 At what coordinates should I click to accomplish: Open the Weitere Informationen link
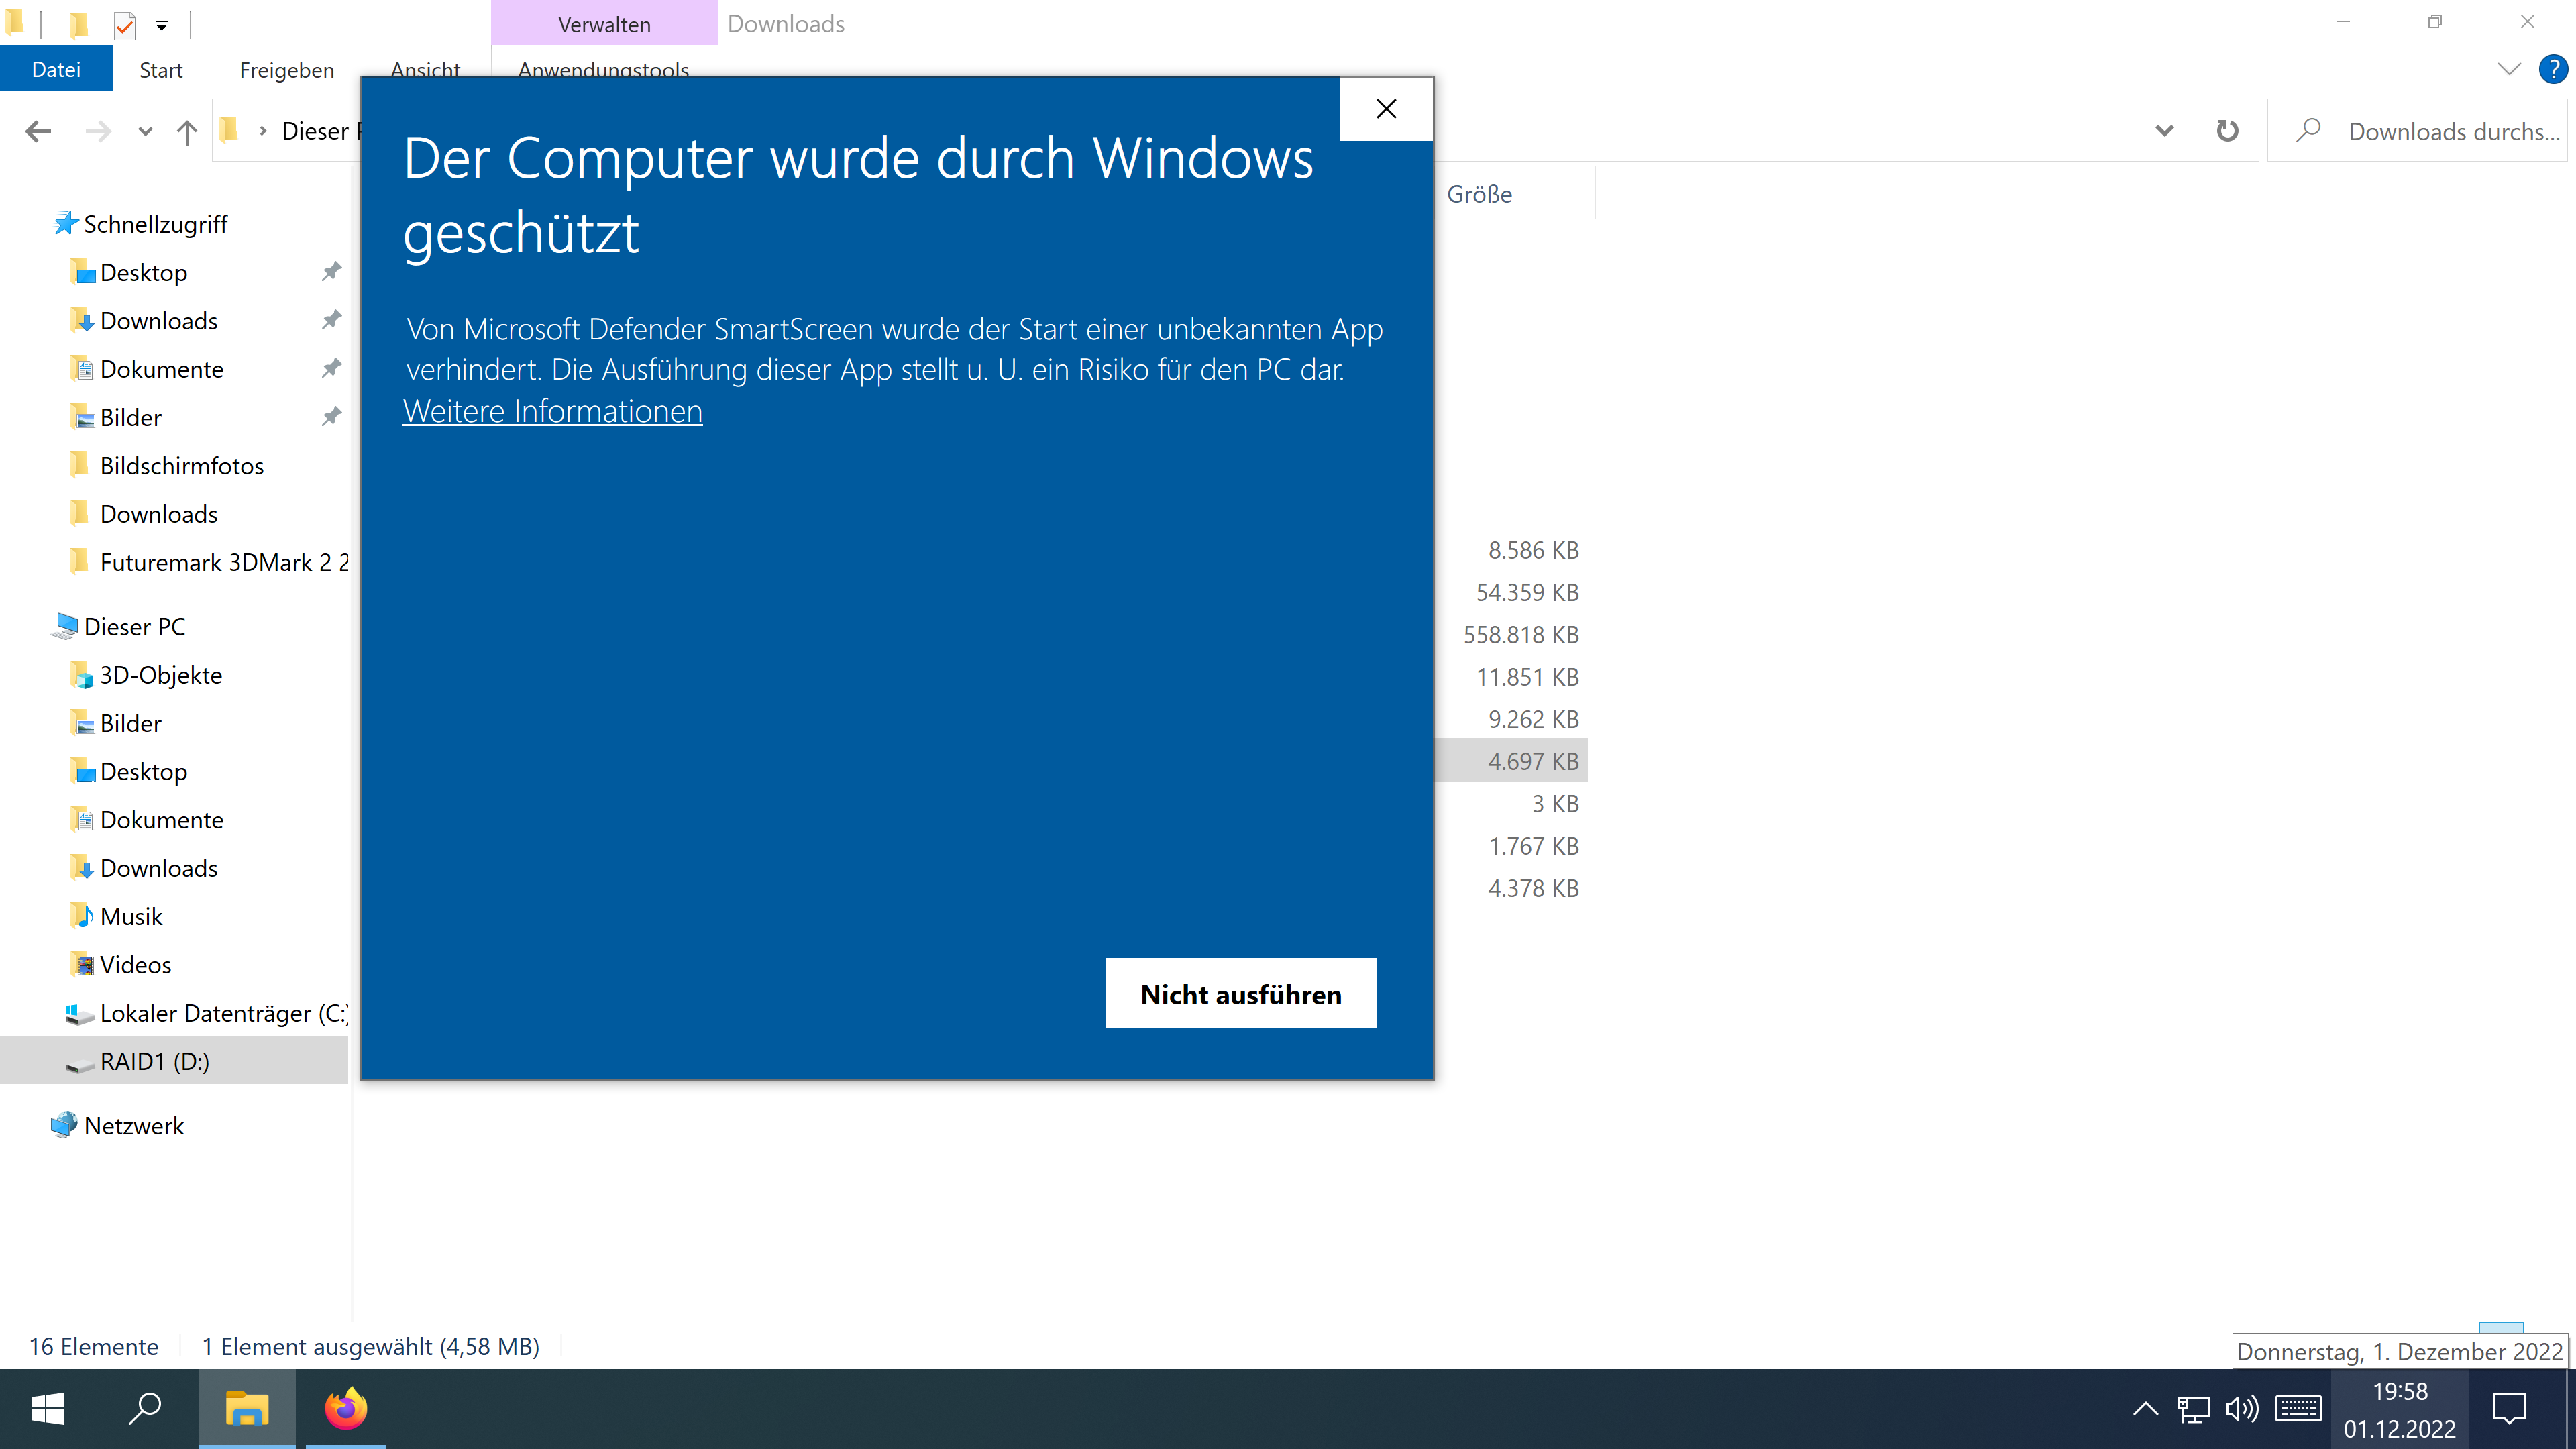(552, 411)
